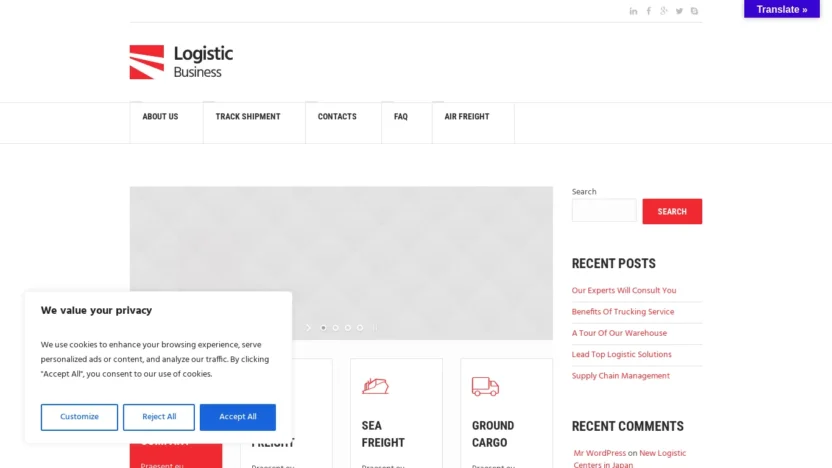Click the 'Recent Posts' heading
Screen dimensions: 832x468
coord(613,264)
